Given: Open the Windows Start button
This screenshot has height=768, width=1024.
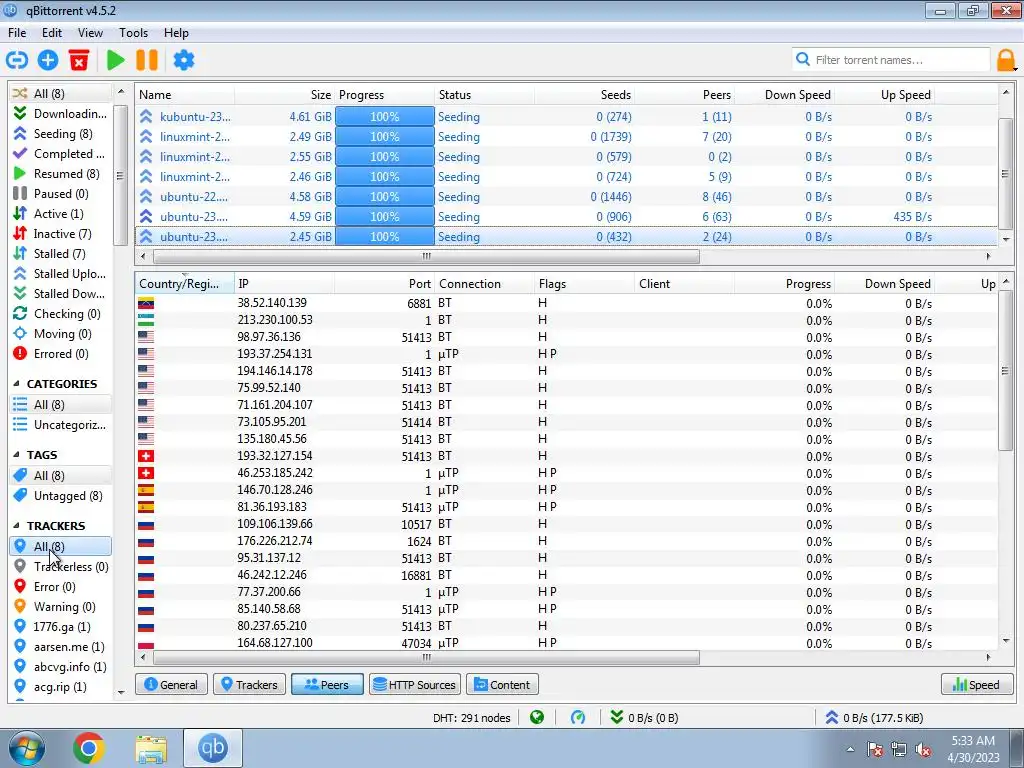Looking at the screenshot, I should pyautogui.click(x=27, y=748).
